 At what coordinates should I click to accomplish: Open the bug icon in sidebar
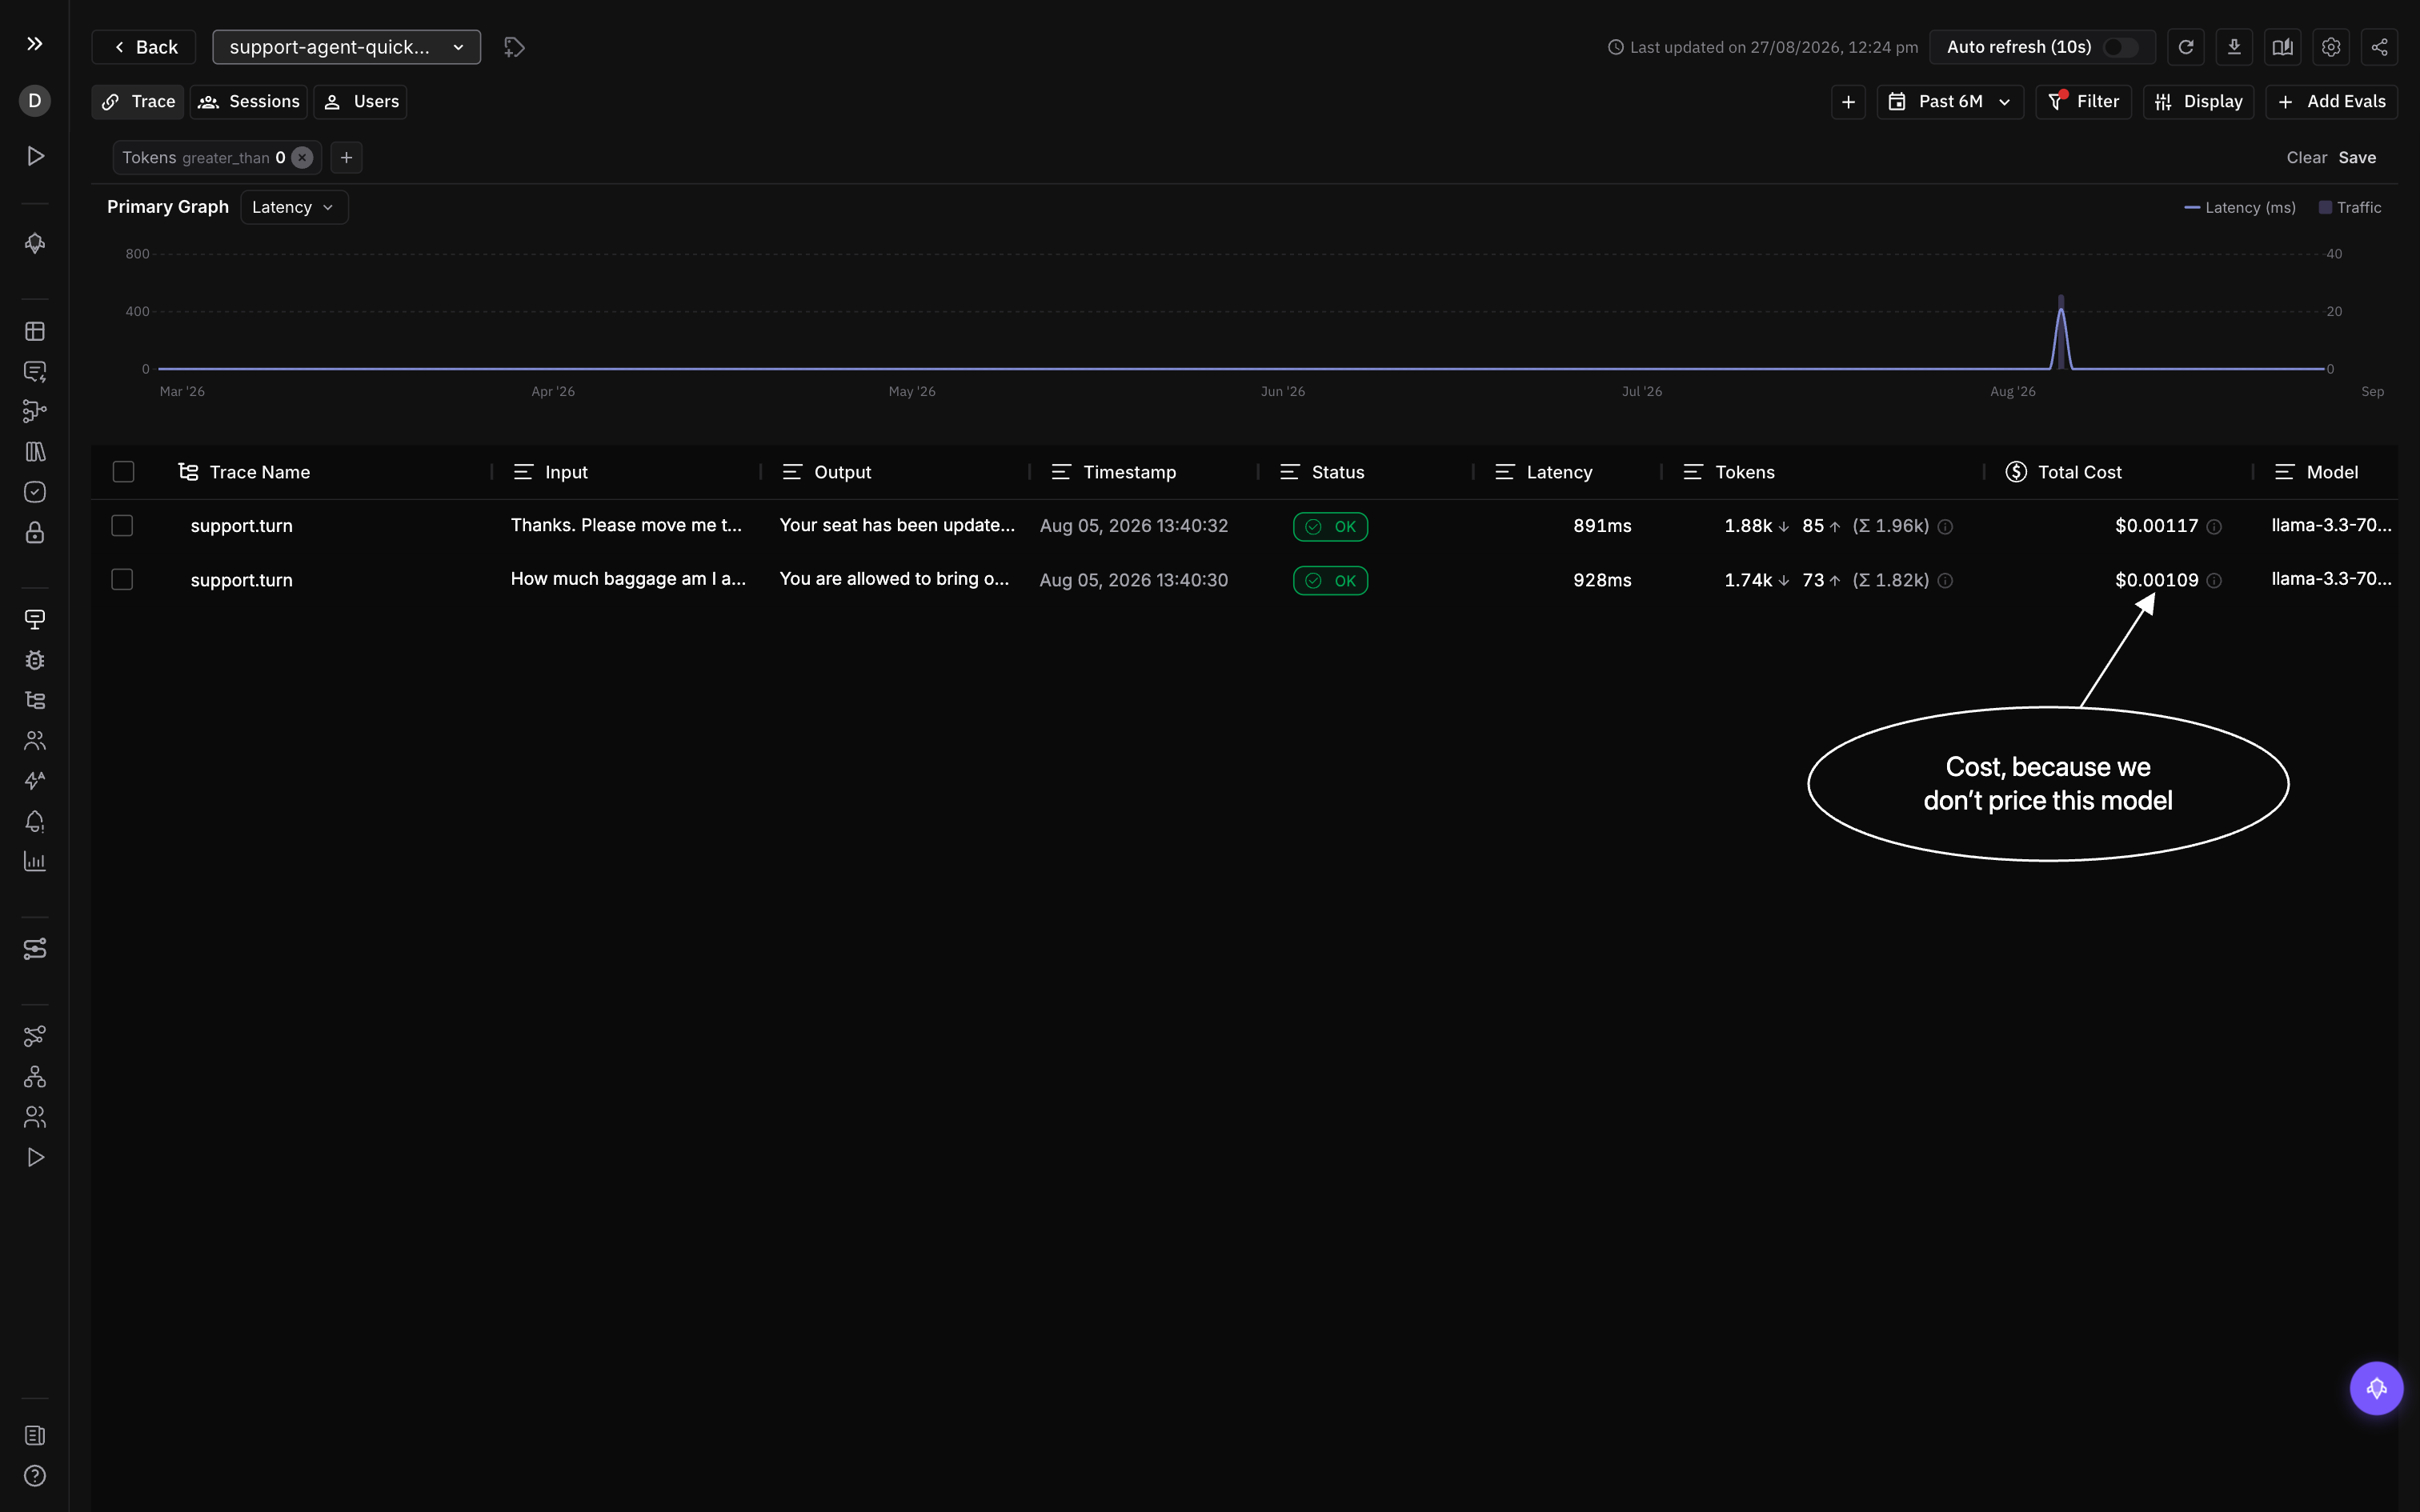pos(35,660)
